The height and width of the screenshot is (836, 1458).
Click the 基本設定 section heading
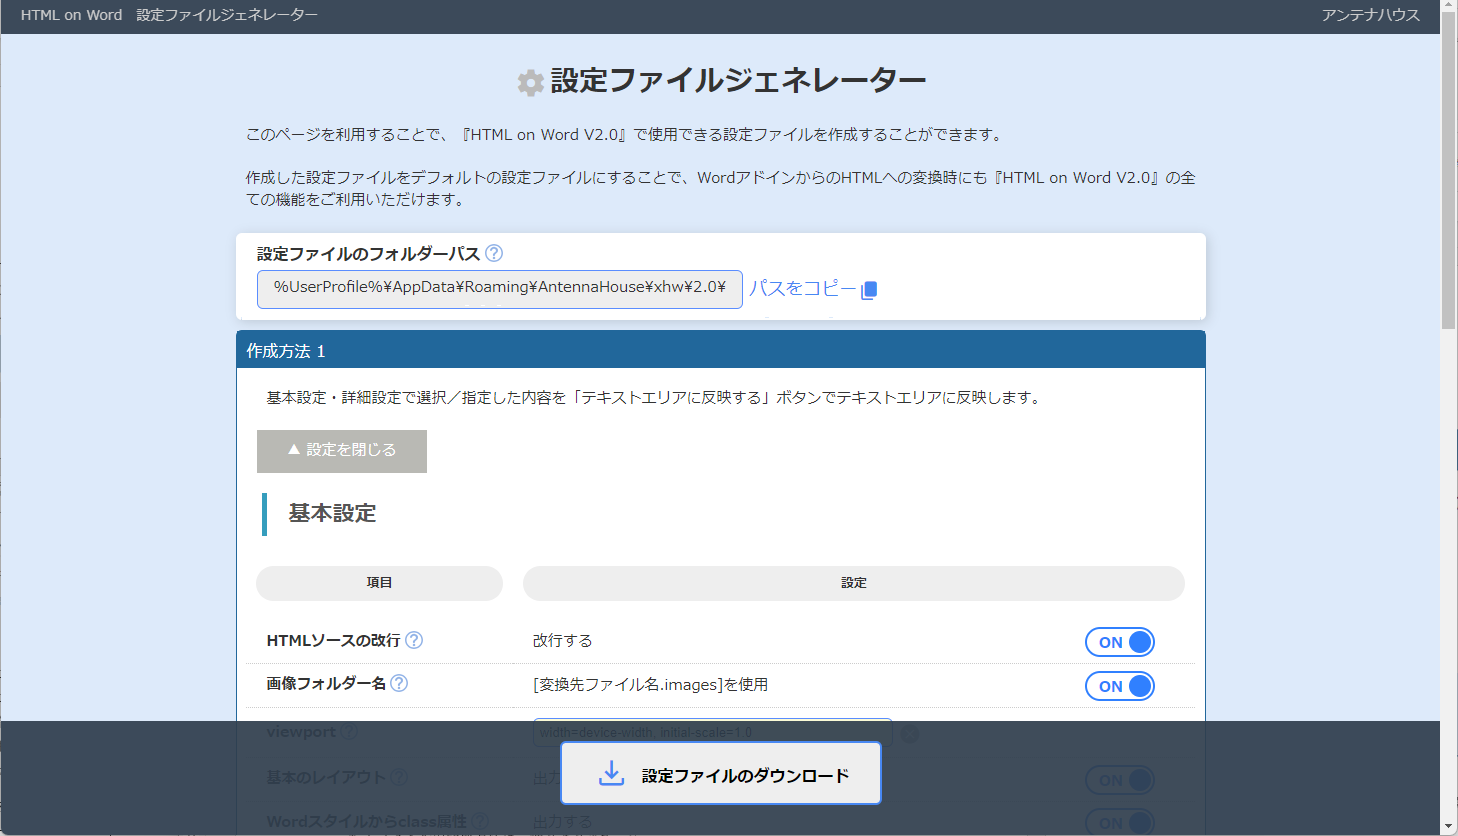coord(332,513)
